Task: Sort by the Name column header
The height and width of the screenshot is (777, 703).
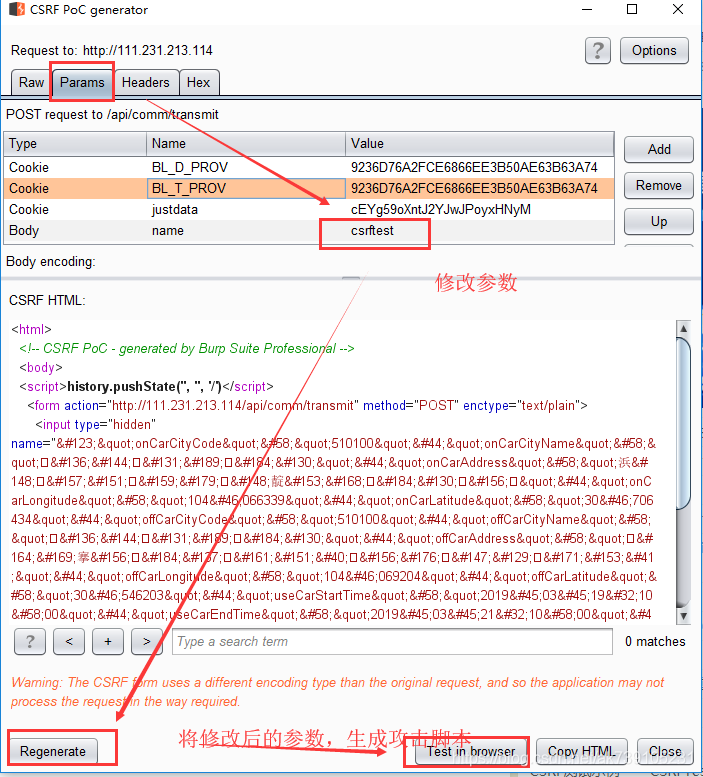Action: click(246, 144)
